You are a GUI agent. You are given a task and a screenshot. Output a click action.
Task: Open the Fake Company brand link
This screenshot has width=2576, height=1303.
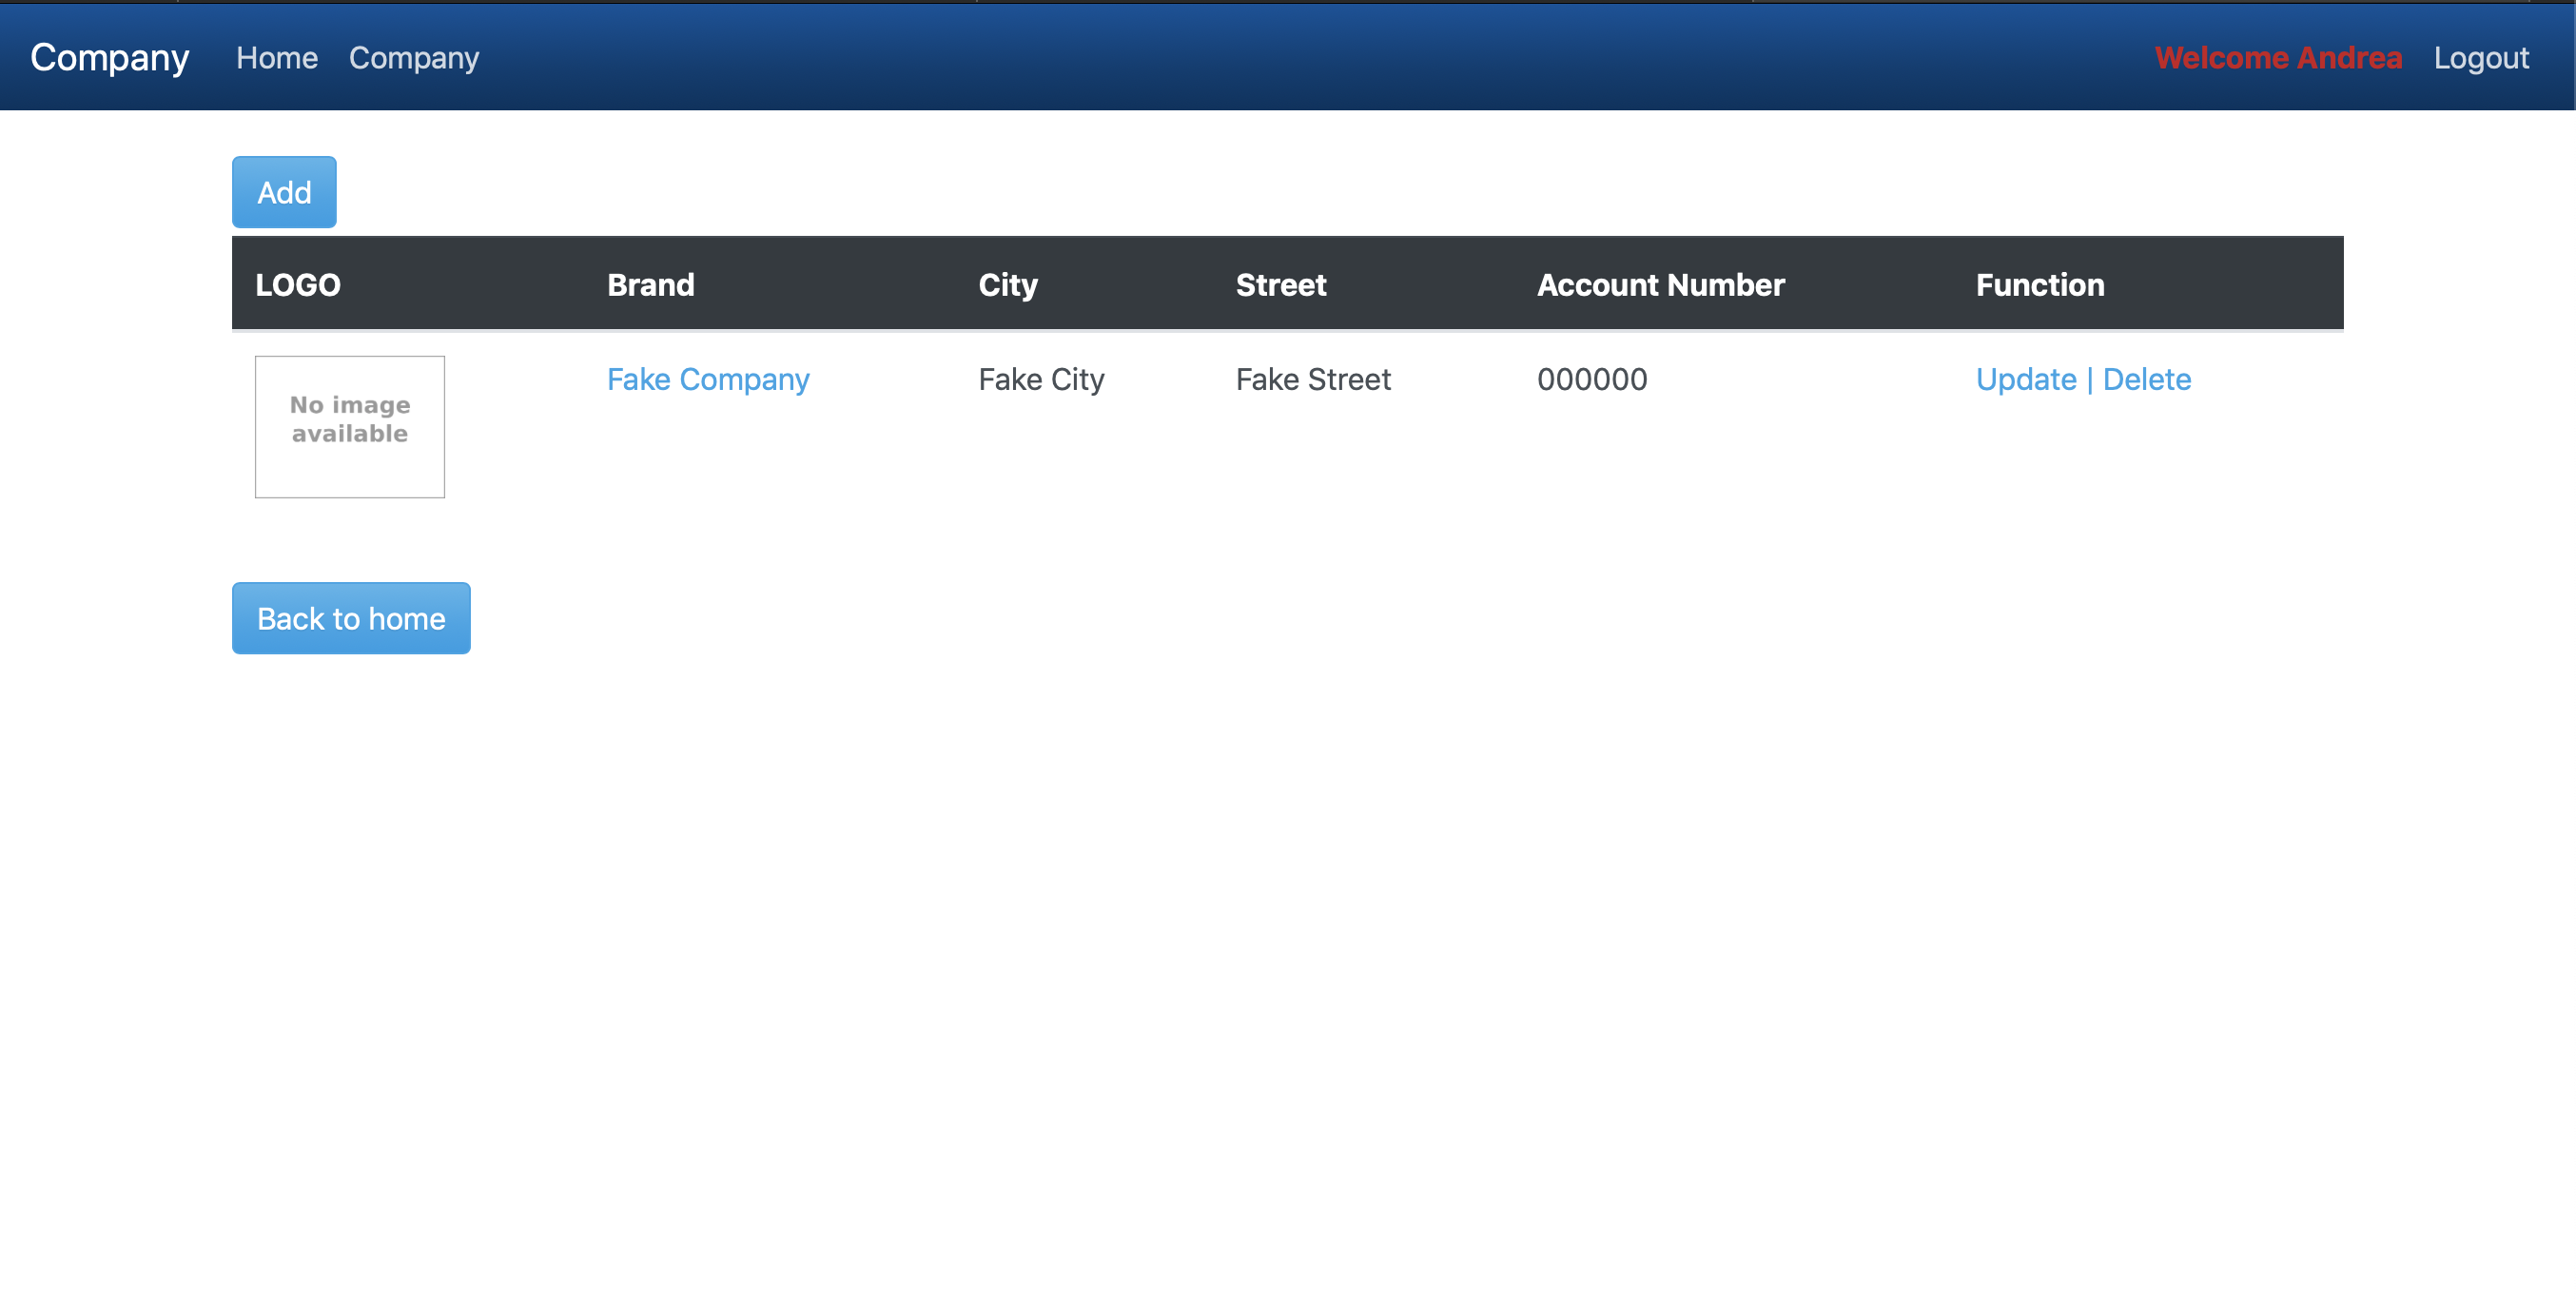pos(708,379)
